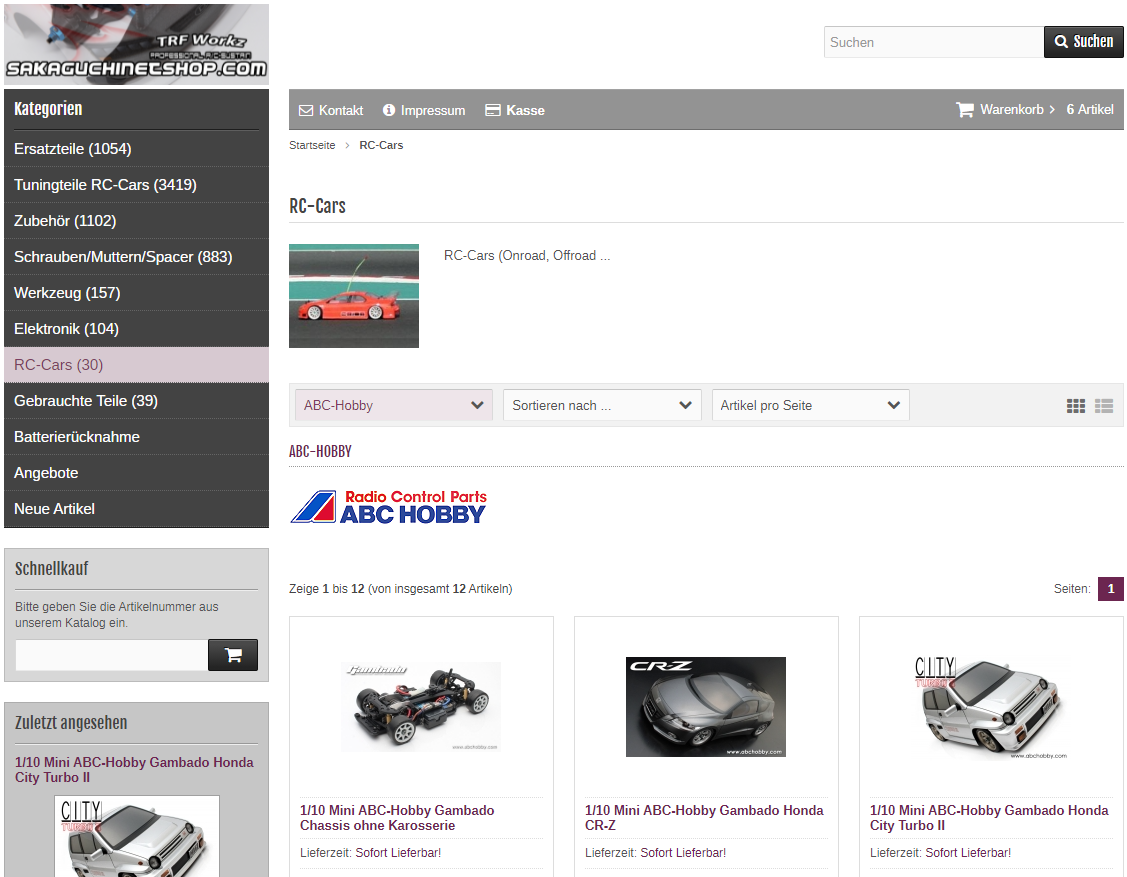Click the Suchen search input field
Image resolution: width=1127 pixels, height=877 pixels.
(934, 42)
